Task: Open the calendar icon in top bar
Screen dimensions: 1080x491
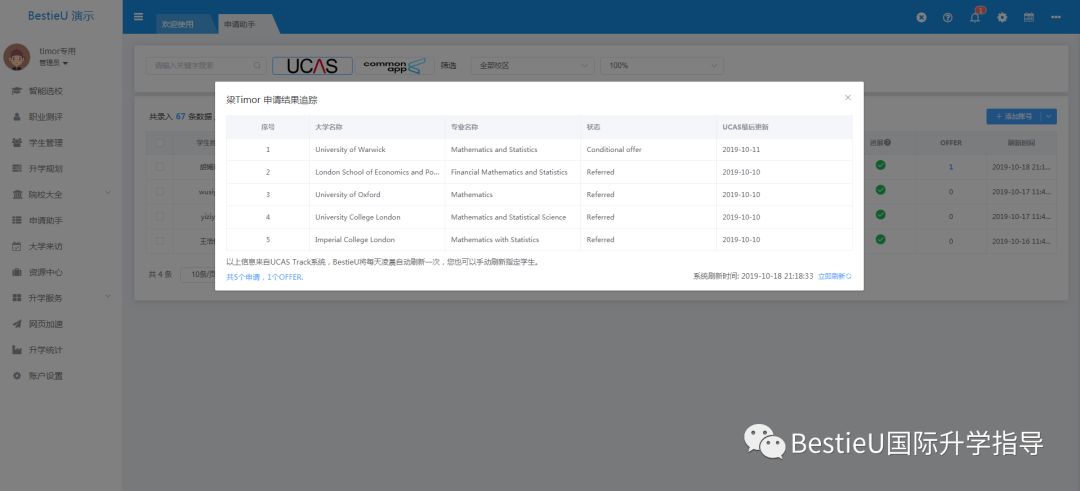Action: point(1028,17)
